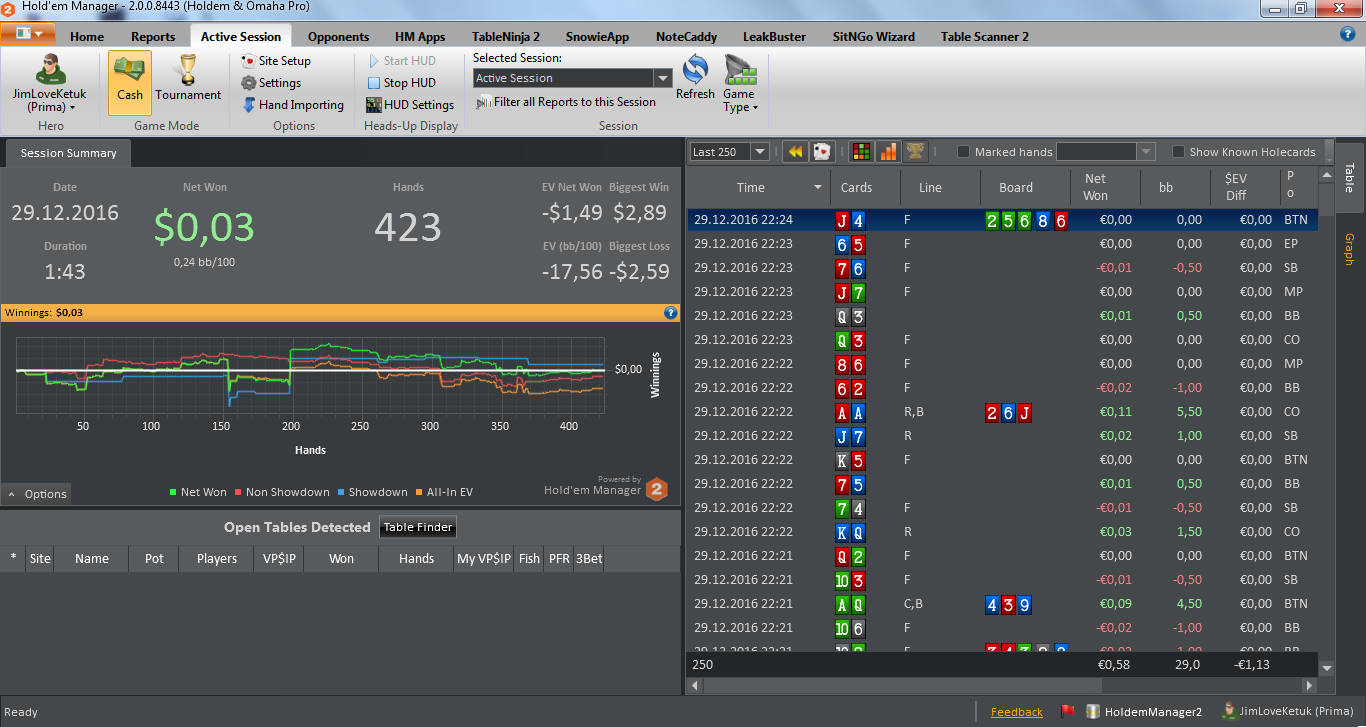Click the Table Finder button
Viewport: 1366px width, 727px height.
418,527
